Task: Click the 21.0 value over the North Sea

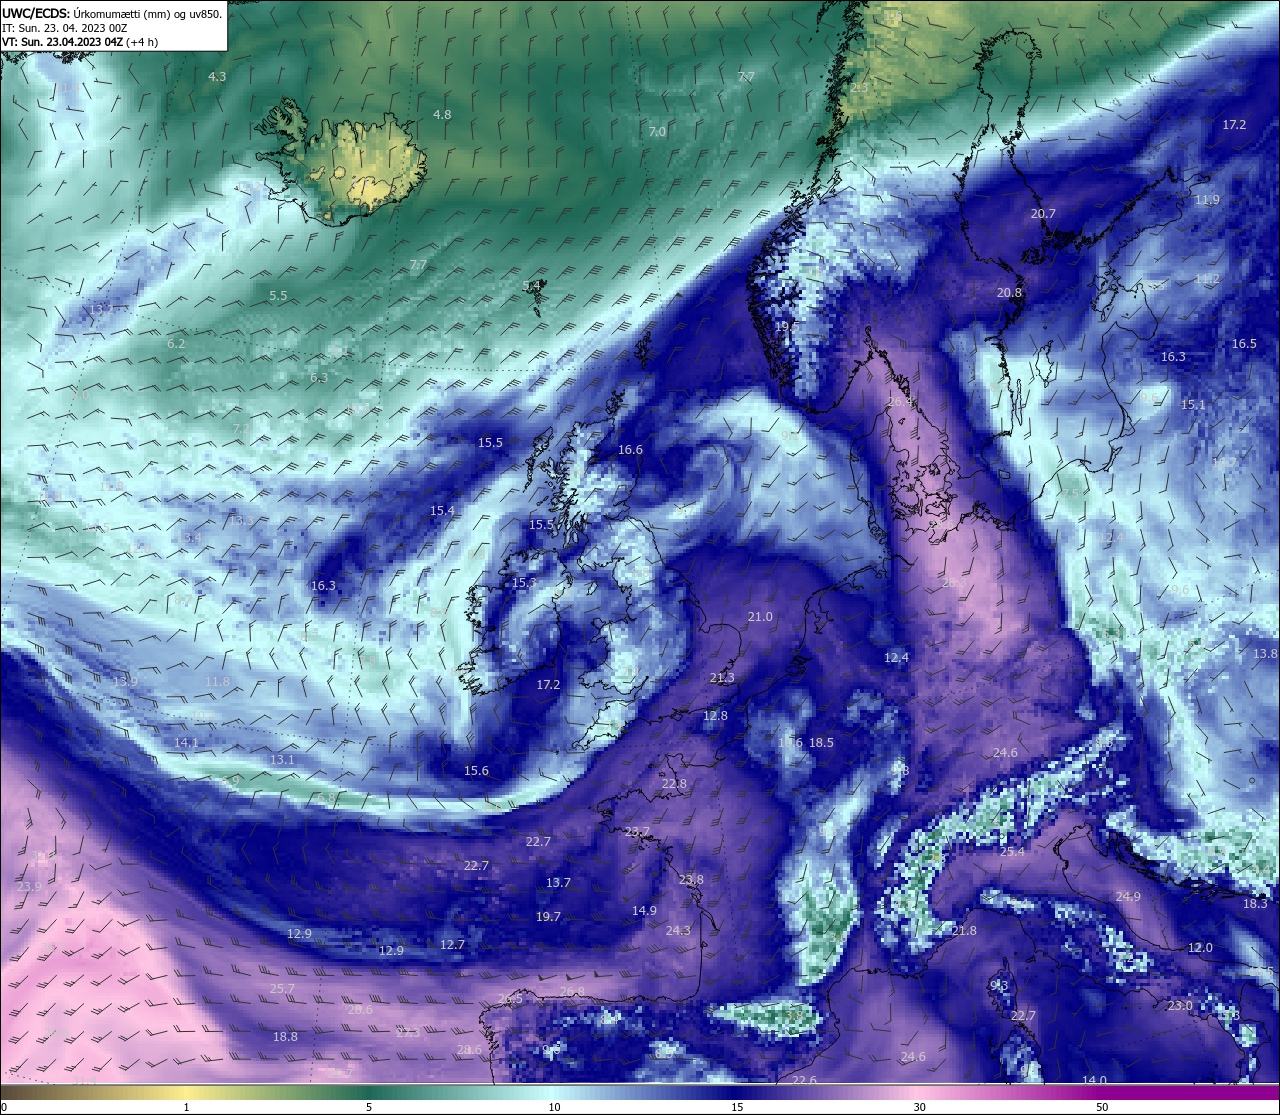Action: click(x=760, y=617)
